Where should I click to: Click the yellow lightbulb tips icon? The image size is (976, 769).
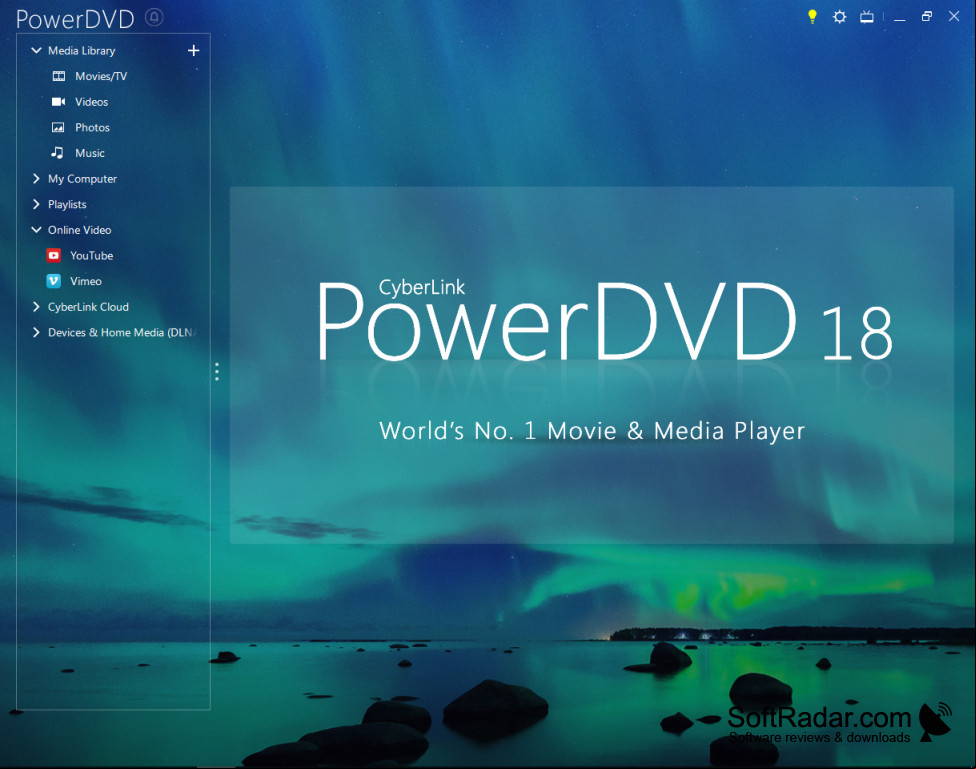click(812, 17)
